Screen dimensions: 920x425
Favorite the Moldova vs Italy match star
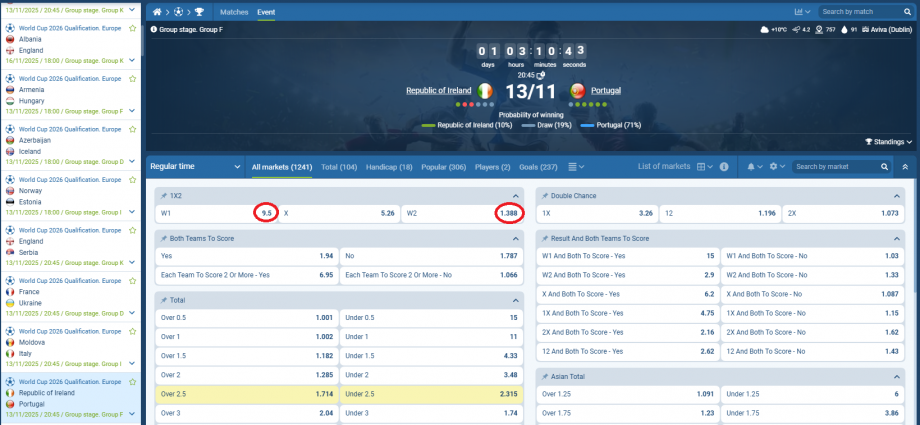pos(133,331)
